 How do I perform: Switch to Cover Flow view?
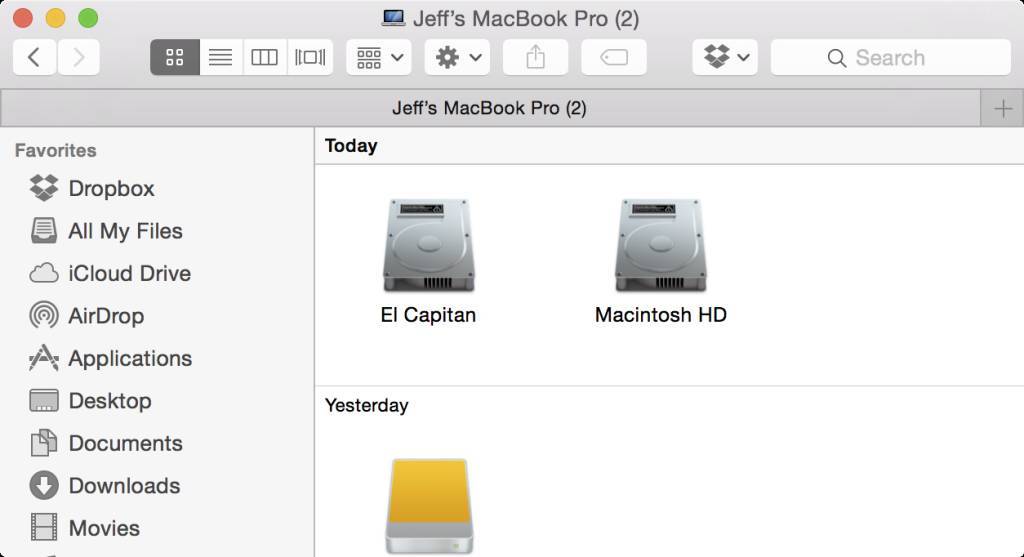coord(310,57)
